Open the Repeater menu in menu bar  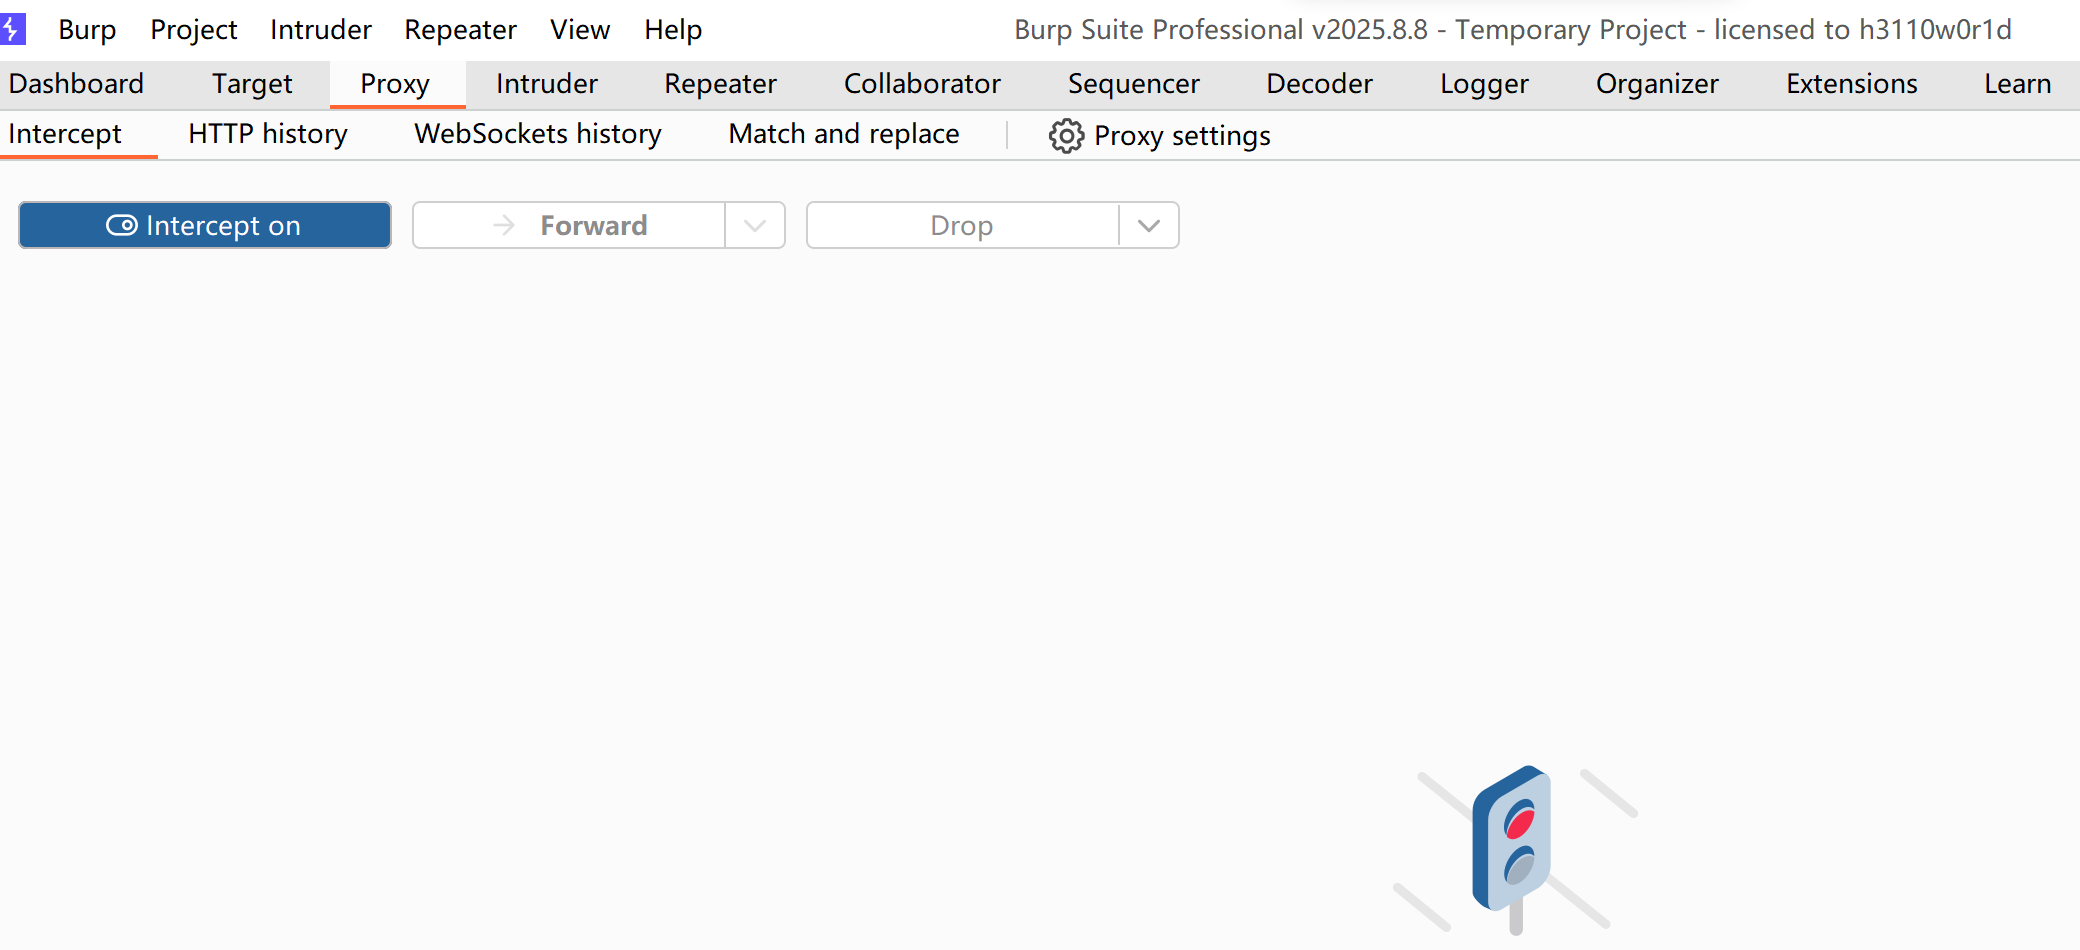pyautogui.click(x=461, y=30)
